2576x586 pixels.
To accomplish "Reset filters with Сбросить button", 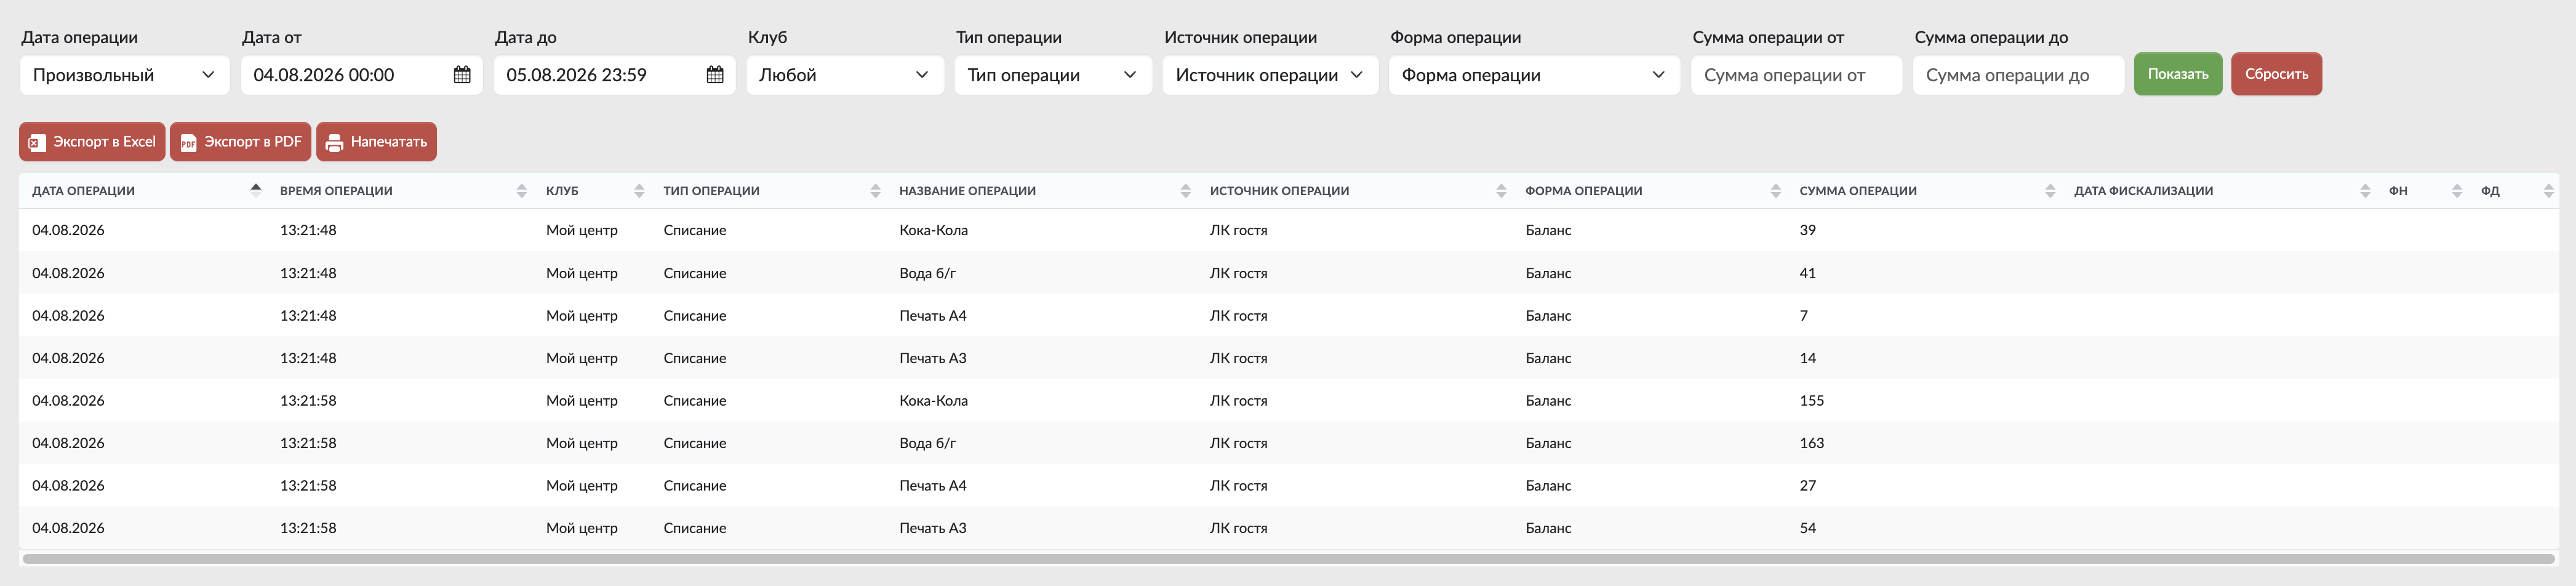I will (x=2276, y=74).
